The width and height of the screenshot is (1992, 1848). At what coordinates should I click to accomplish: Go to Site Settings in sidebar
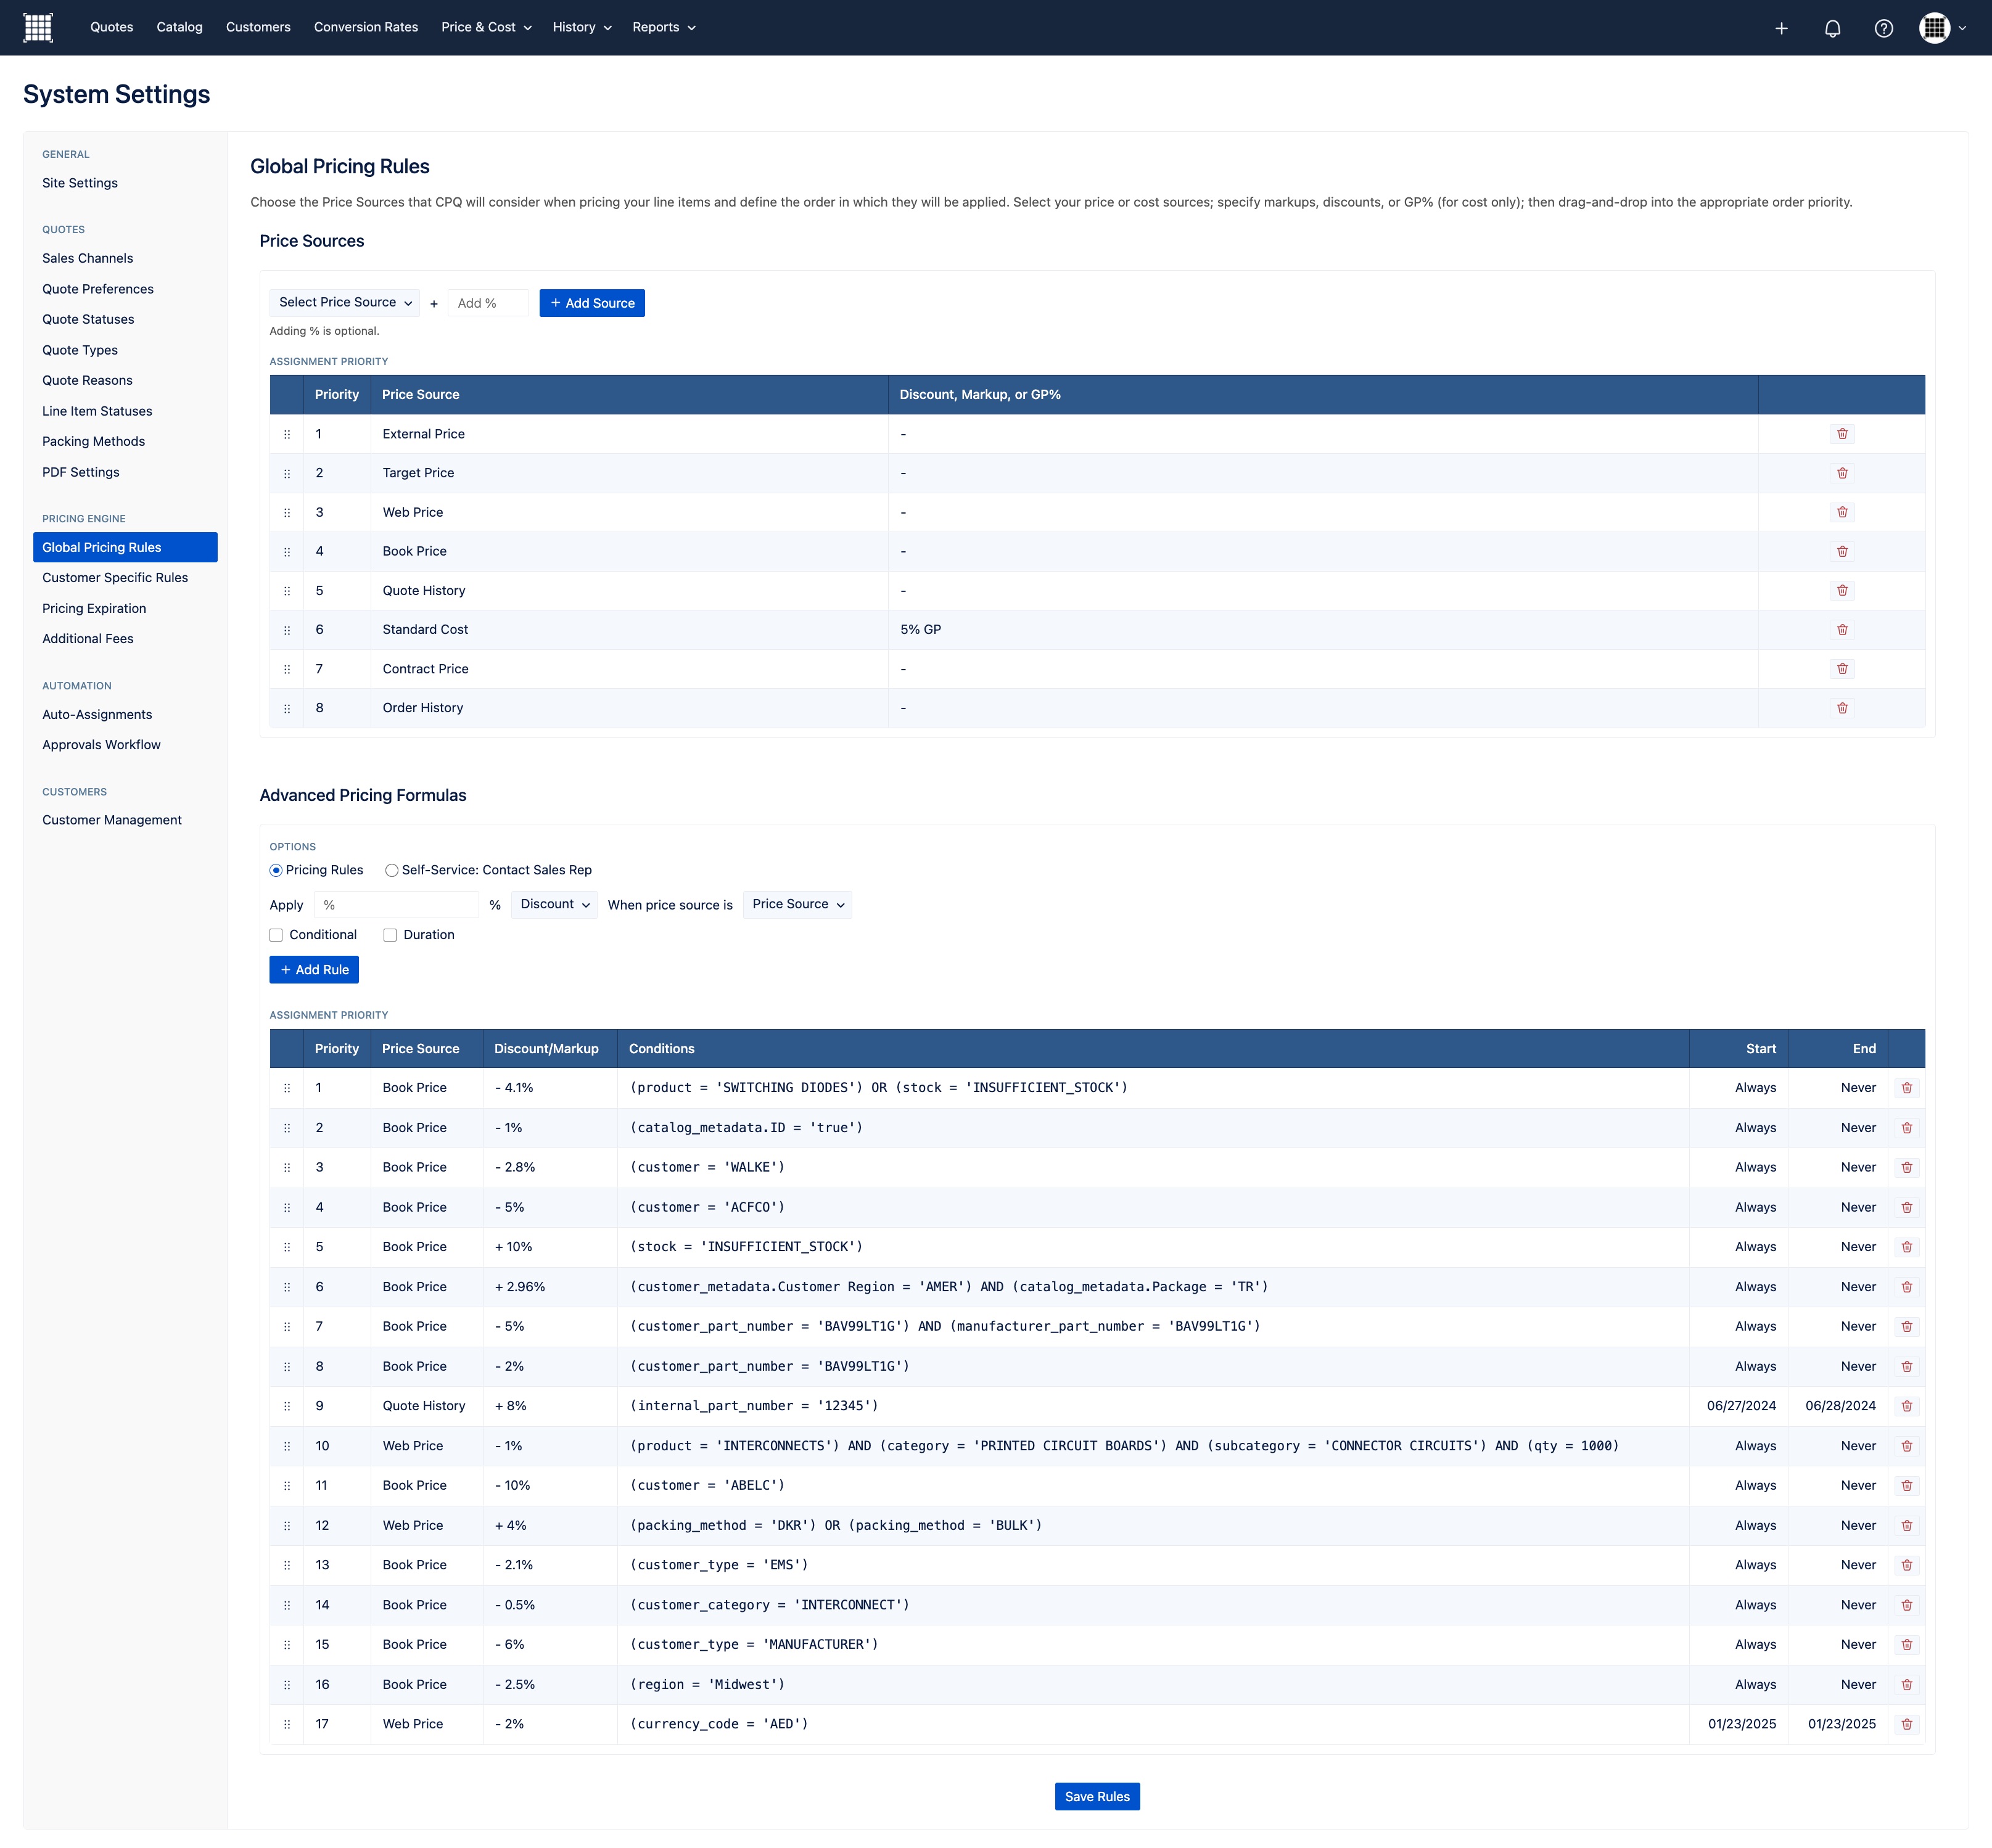[x=80, y=183]
